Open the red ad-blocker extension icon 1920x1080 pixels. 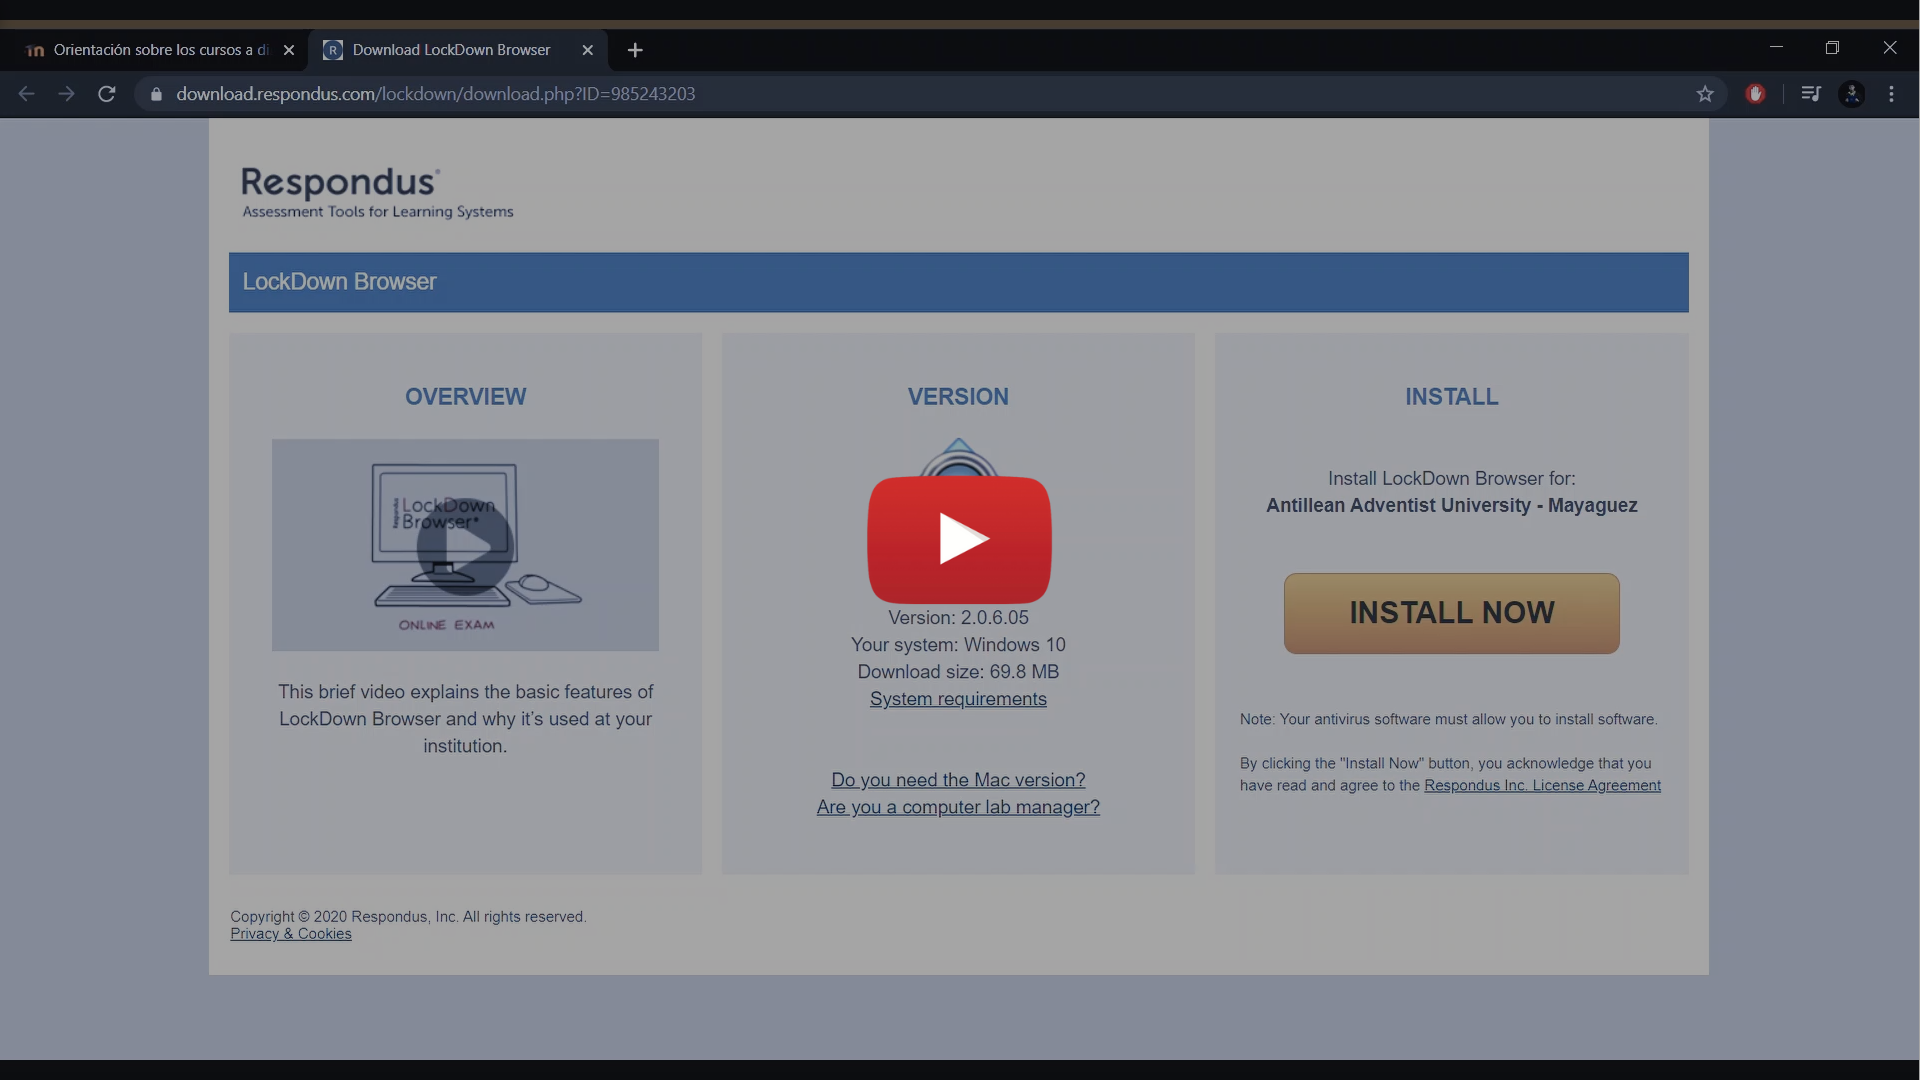point(1755,94)
